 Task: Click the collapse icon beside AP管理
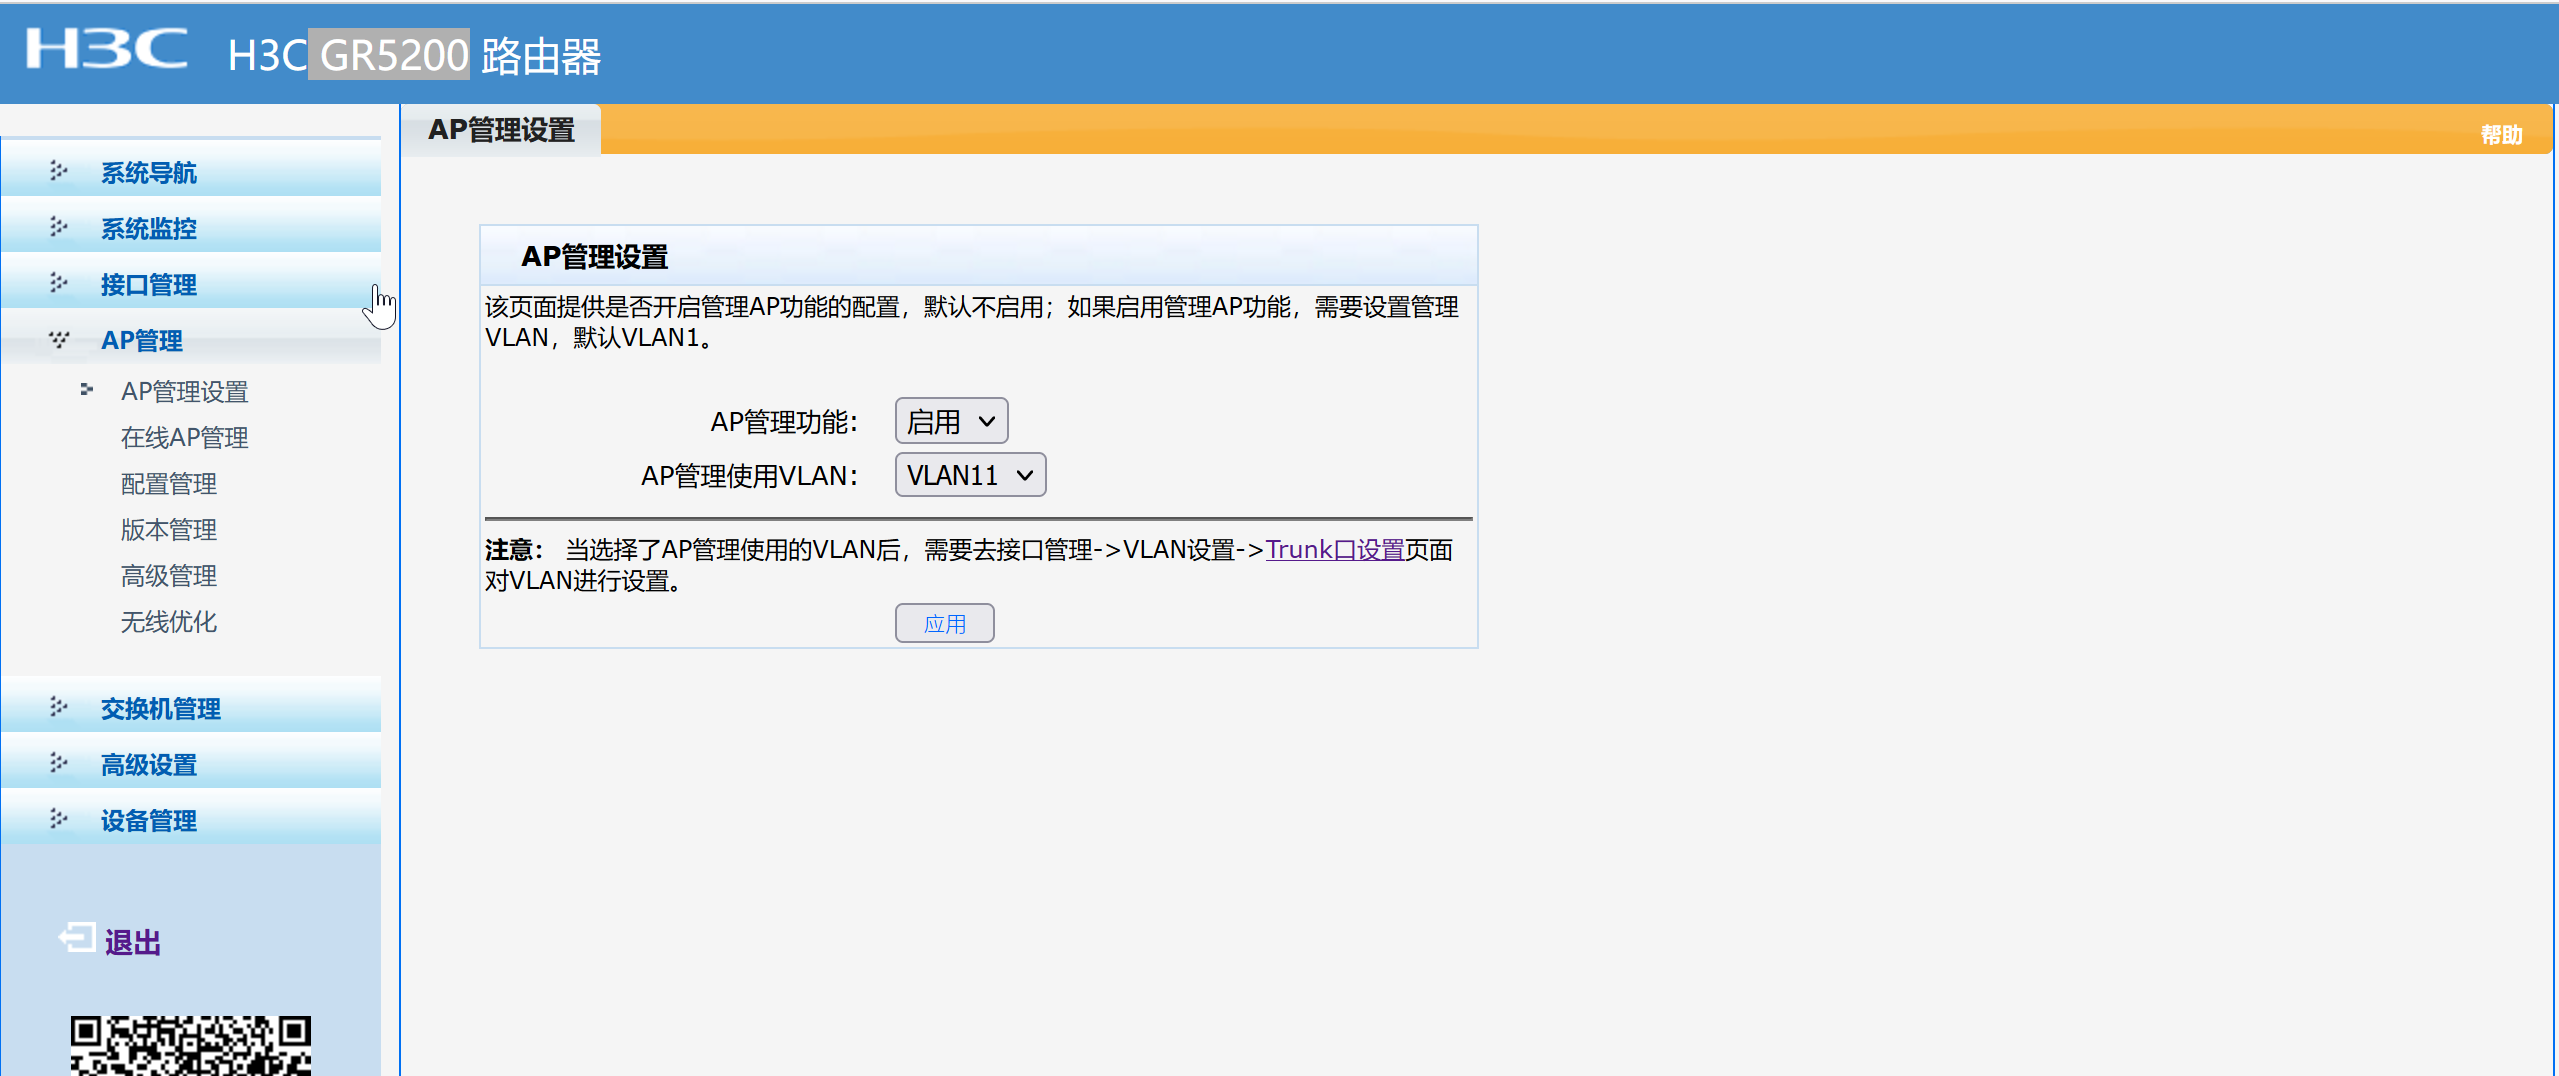(59, 340)
